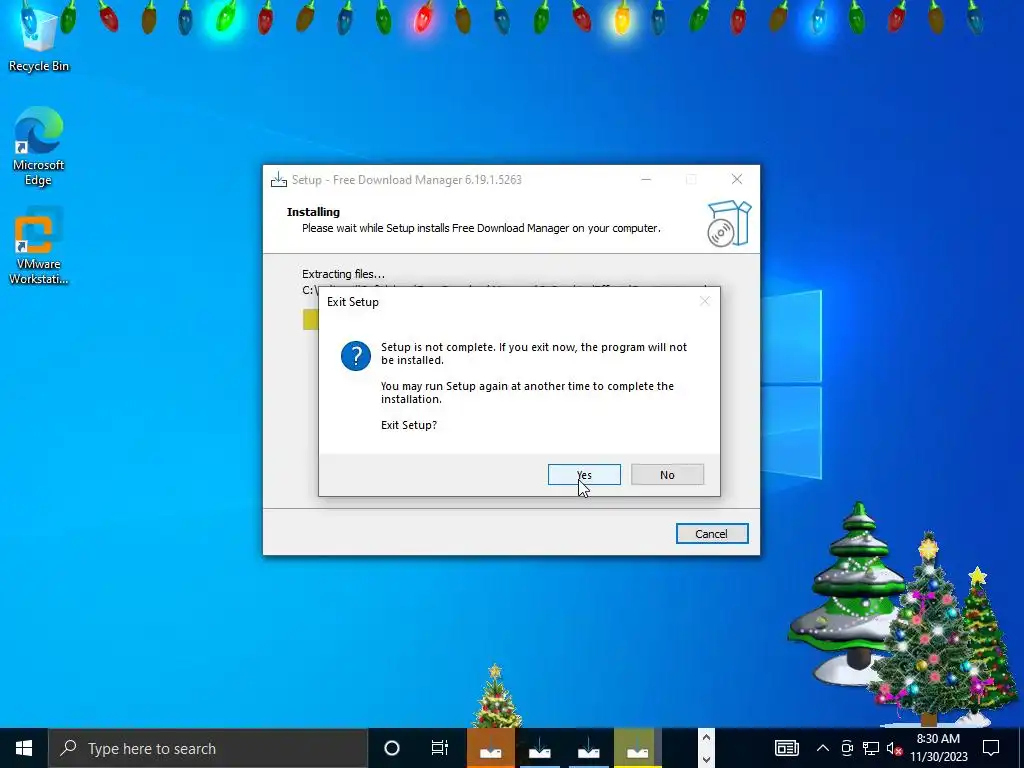This screenshot has width=1024, height=768.
Task: Click the box and disc setup image
Action: (729, 223)
